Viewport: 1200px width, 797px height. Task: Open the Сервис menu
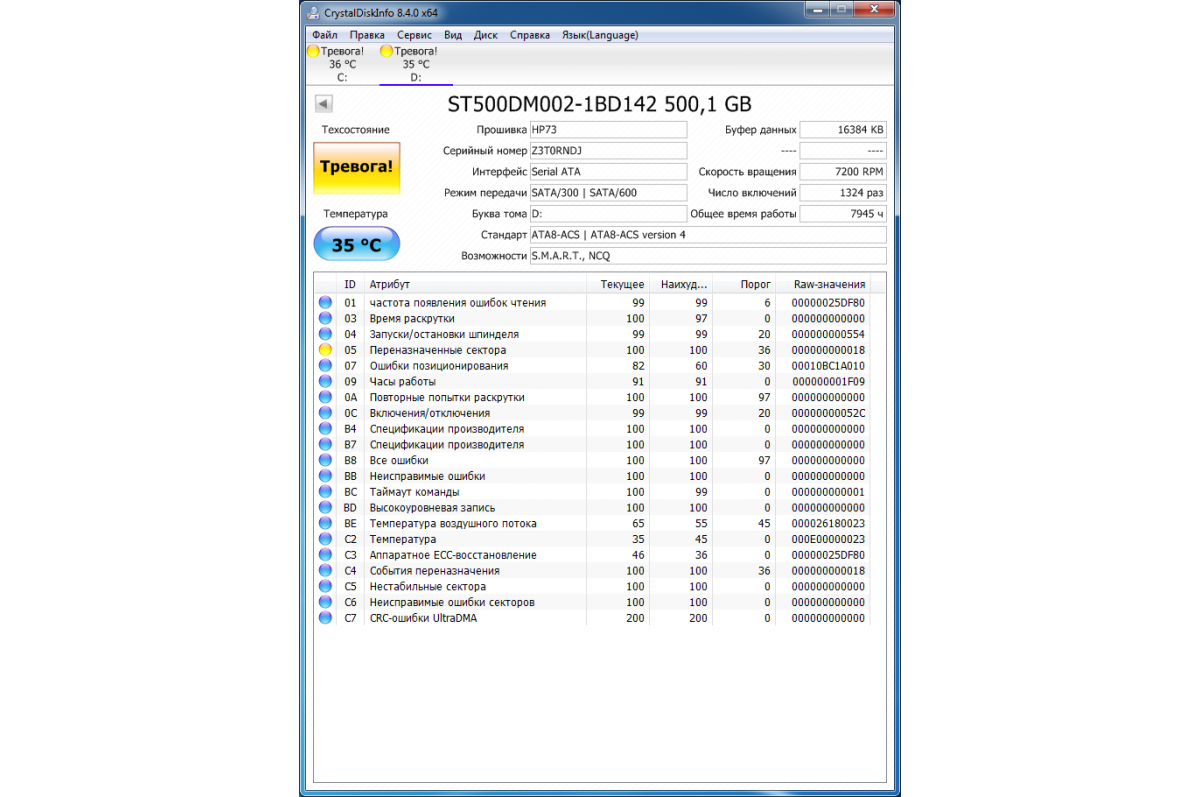[414, 35]
